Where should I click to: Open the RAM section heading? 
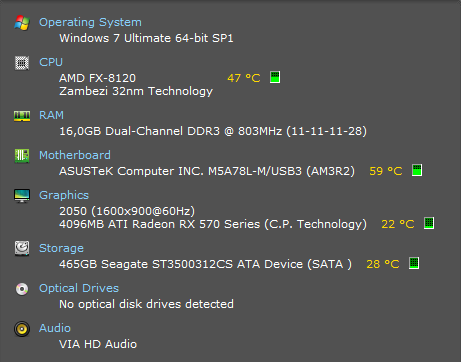51,115
